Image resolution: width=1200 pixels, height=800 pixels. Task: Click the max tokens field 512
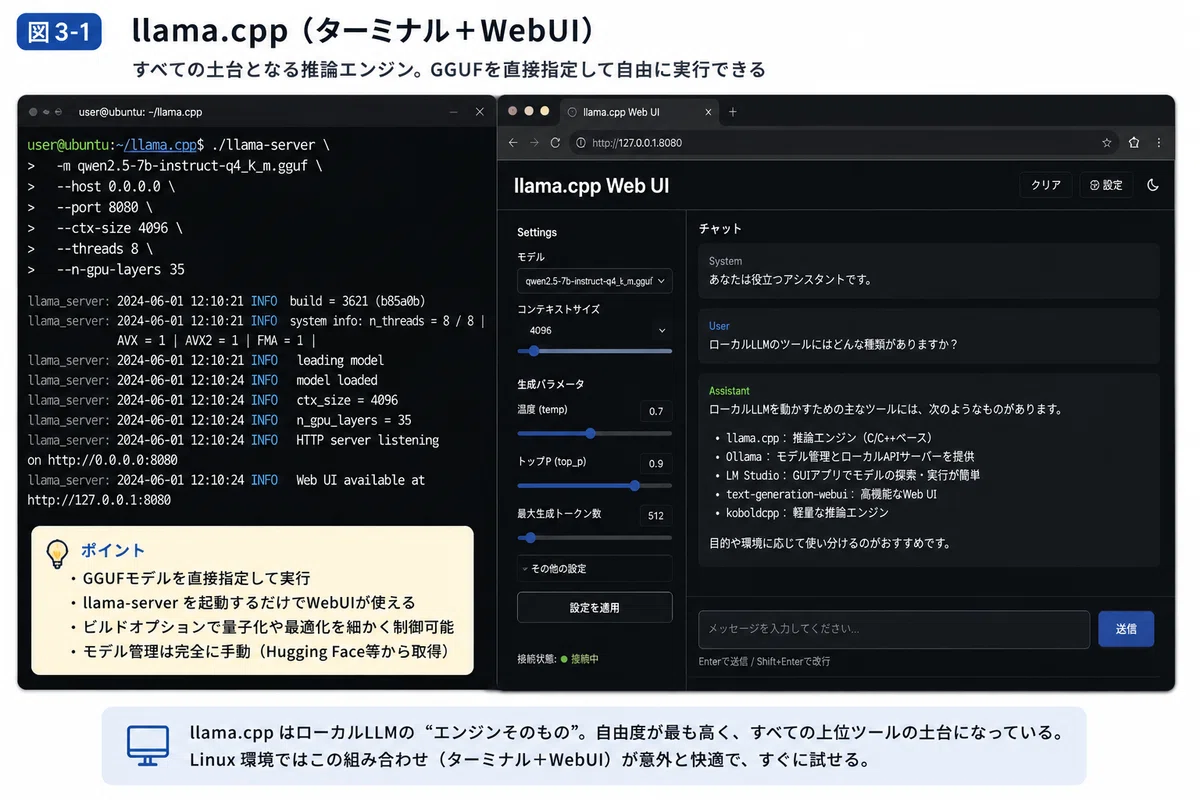[656, 516]
